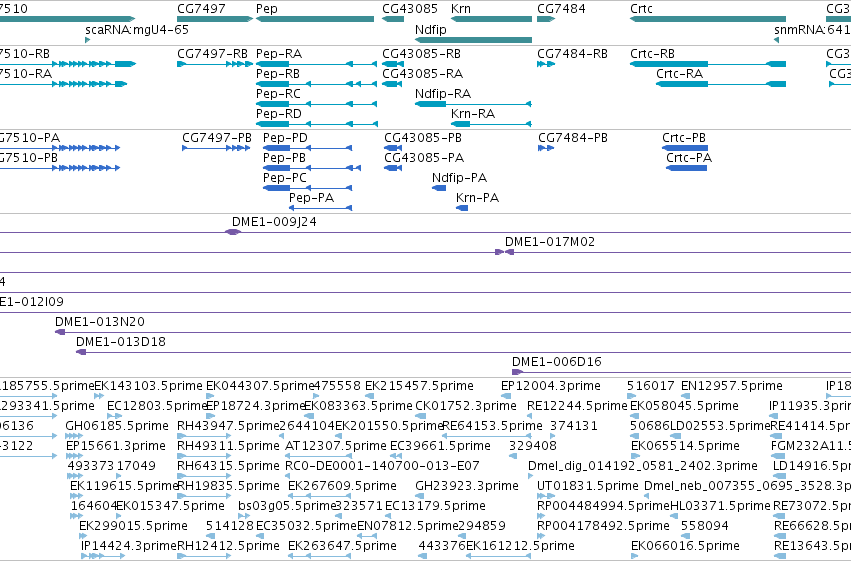Select the Krn gene label

(x=461, y=9)
